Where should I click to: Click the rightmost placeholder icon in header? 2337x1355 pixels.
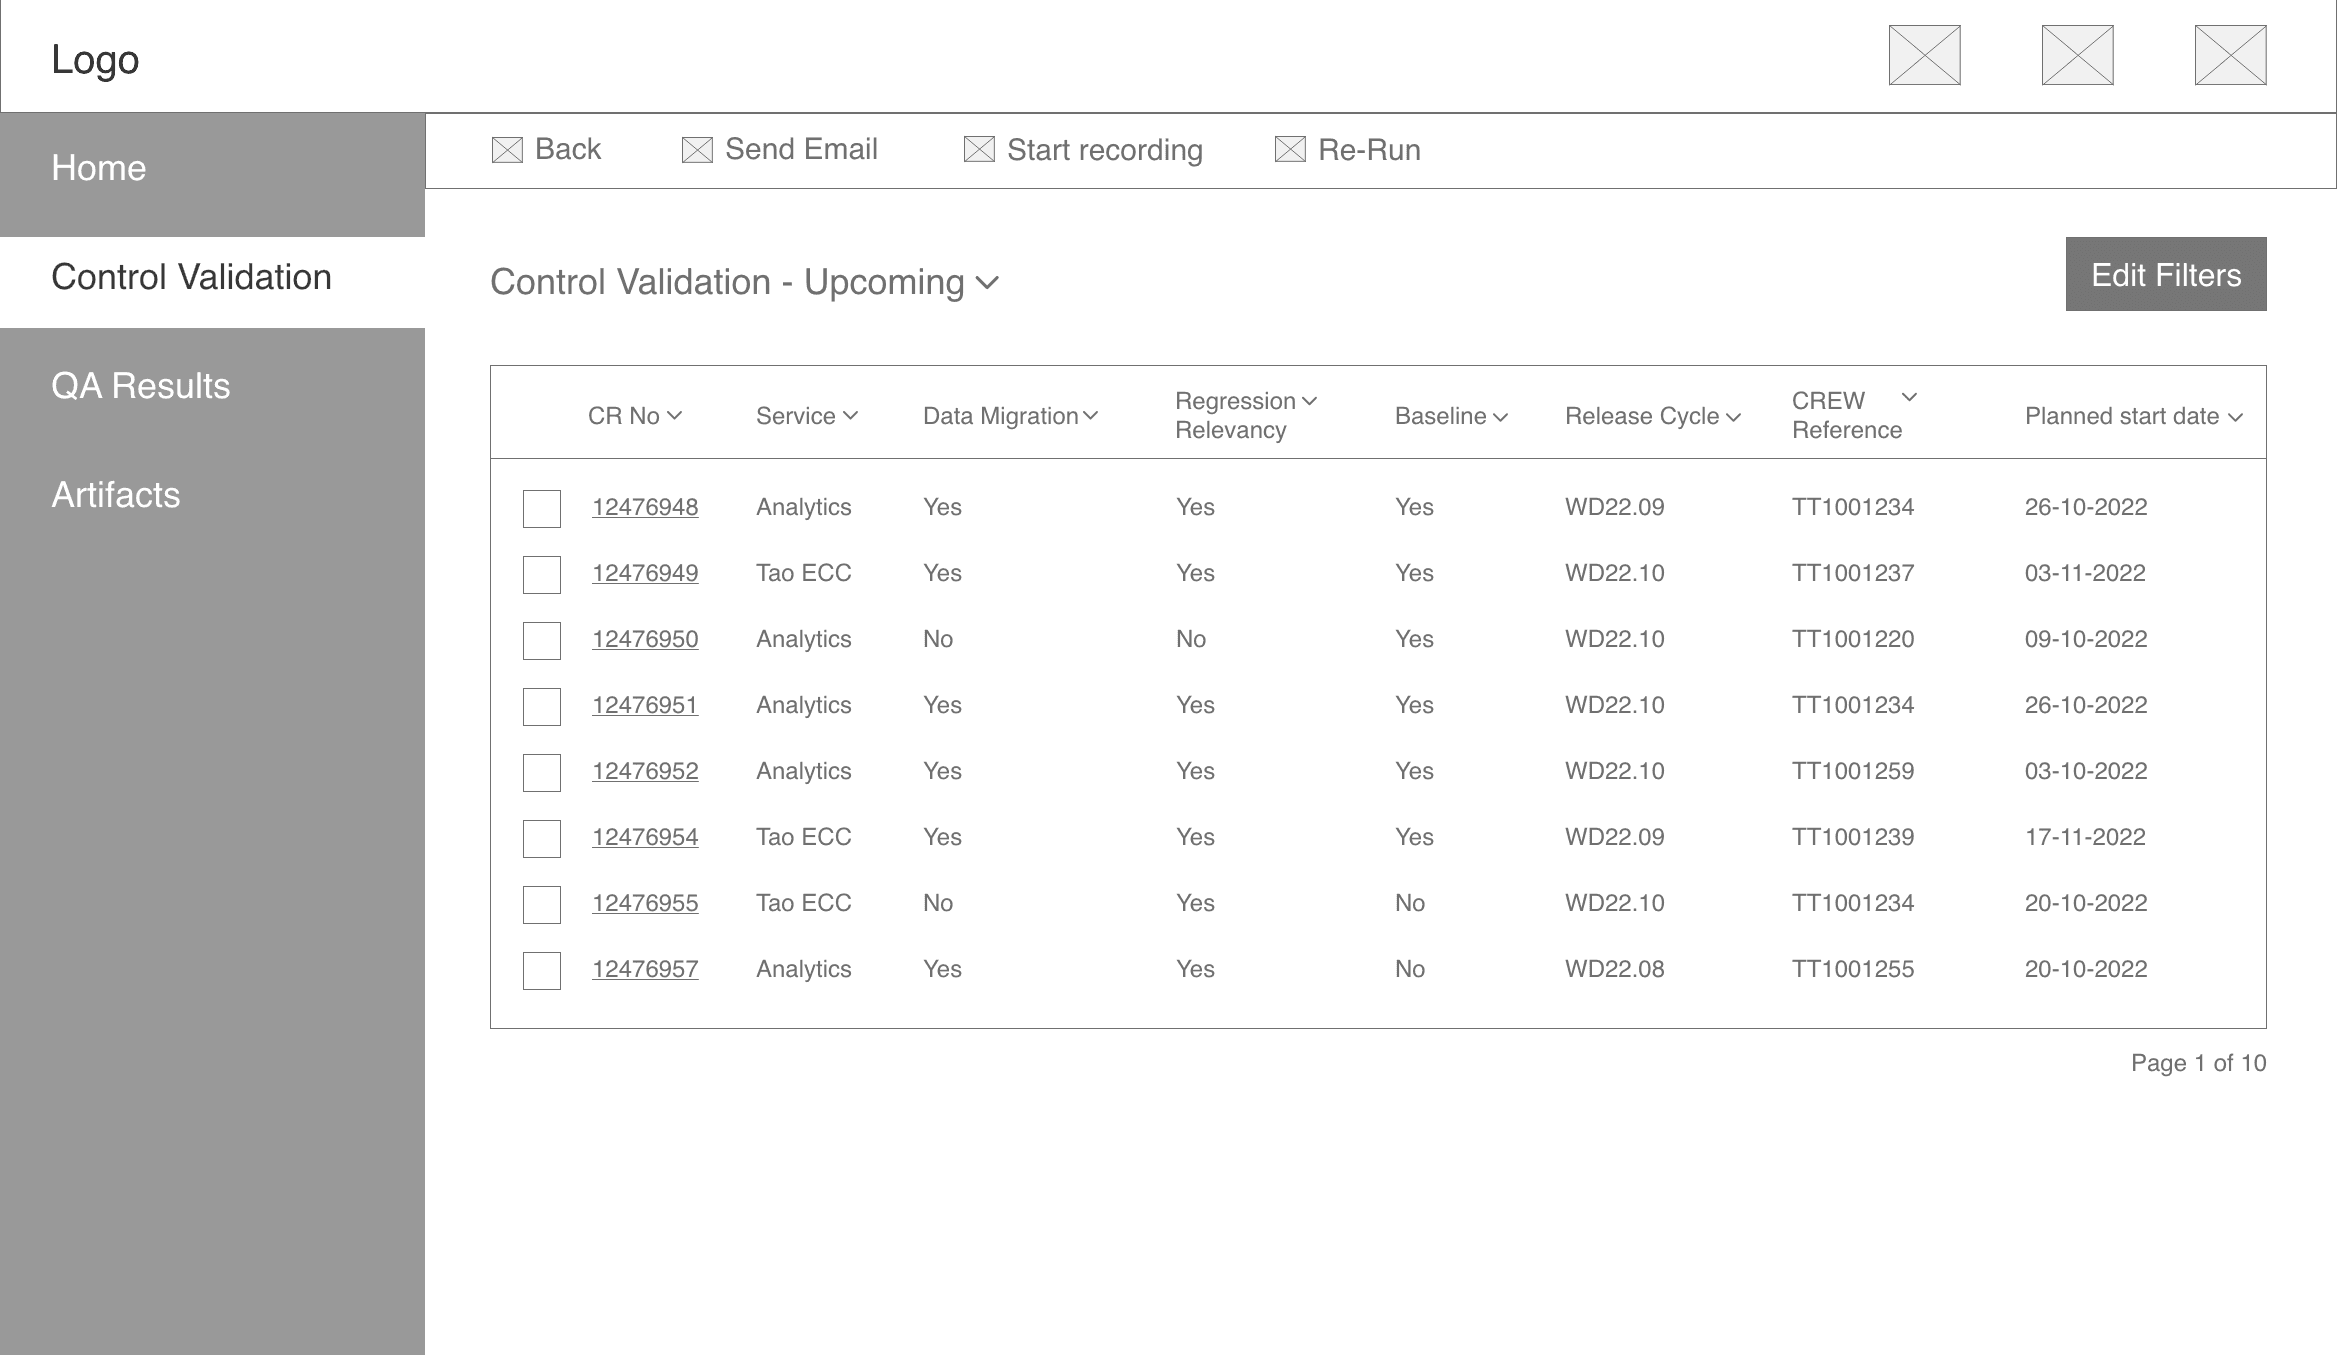[x=2230, y=55]
